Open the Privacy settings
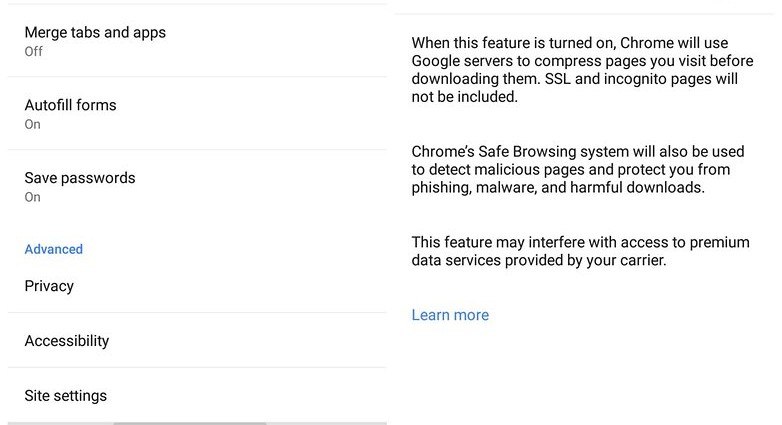Image resolution: width=782 pixels, height=425 pixels. (x=49, y=286)
